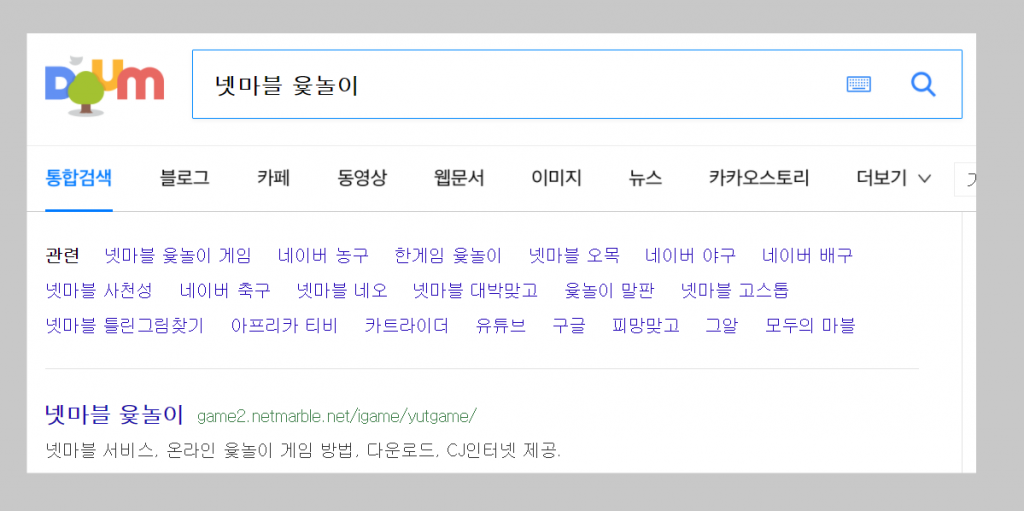The height and width of the screenshot is (511, 1024).
Task: Click related search 네이버 농구
Action: coord(323,256)
